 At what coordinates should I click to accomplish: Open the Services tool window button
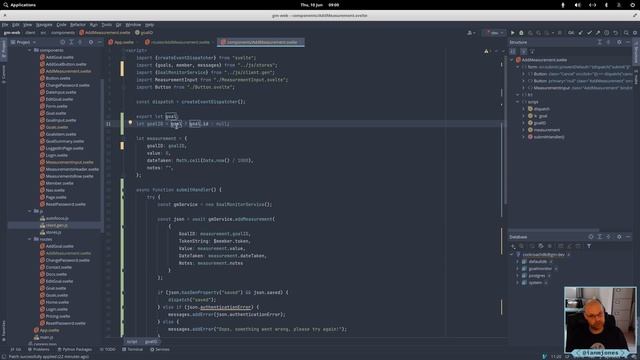(x=160, y=349)
